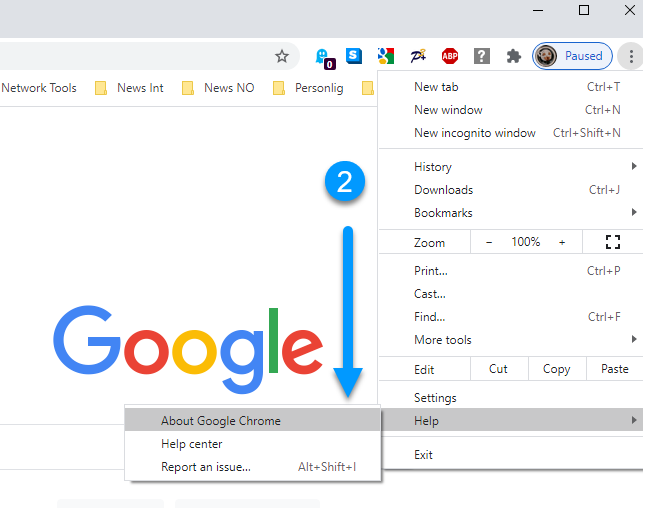
Task: Expand the More tools submenu
Action: point(511,340)
